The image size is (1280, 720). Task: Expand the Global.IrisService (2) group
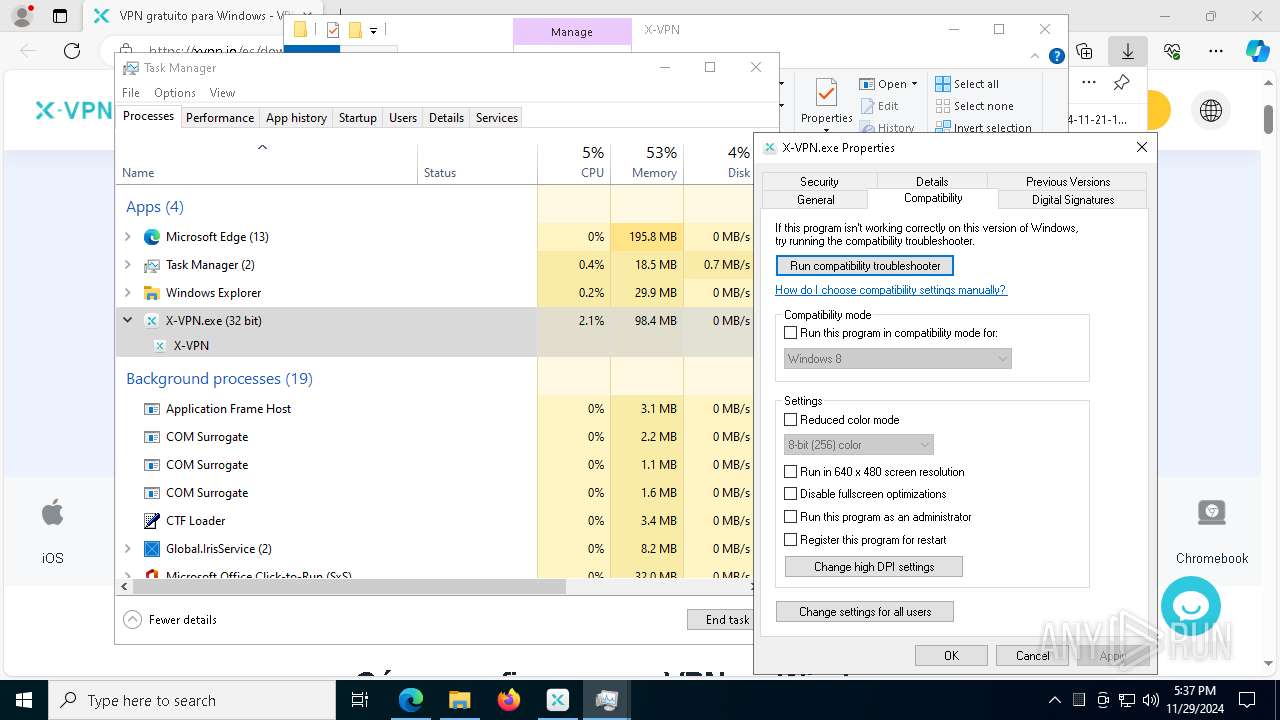(x=127, y=549)
